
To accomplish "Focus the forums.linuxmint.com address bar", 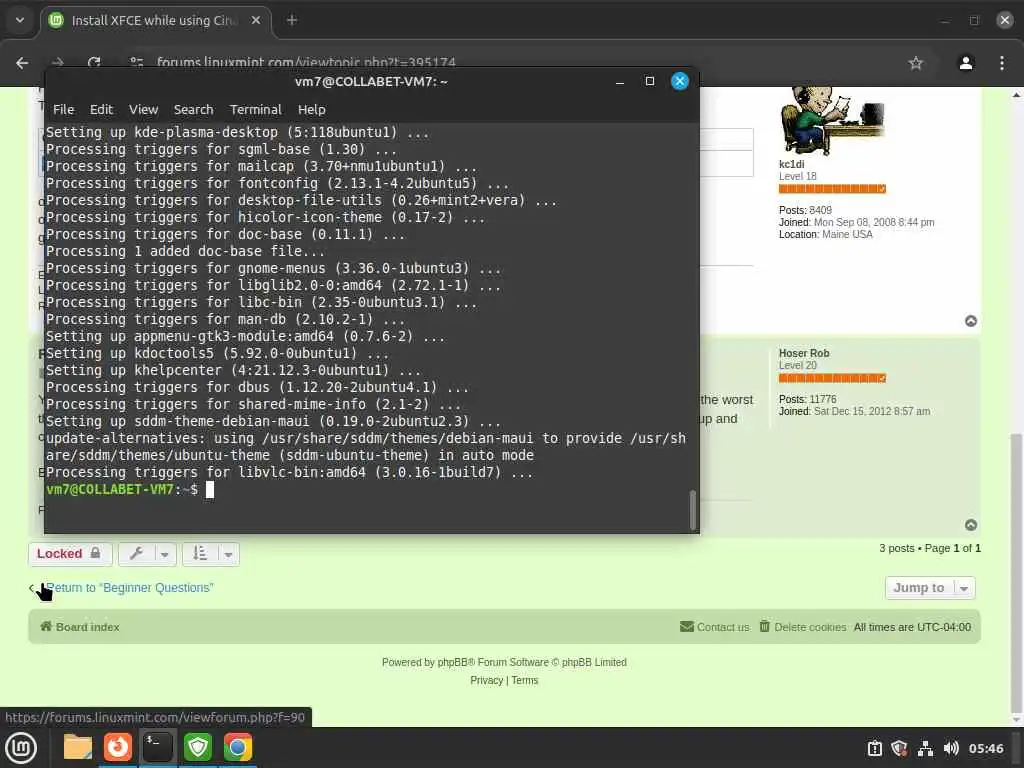I will click(x=306, y=63).
